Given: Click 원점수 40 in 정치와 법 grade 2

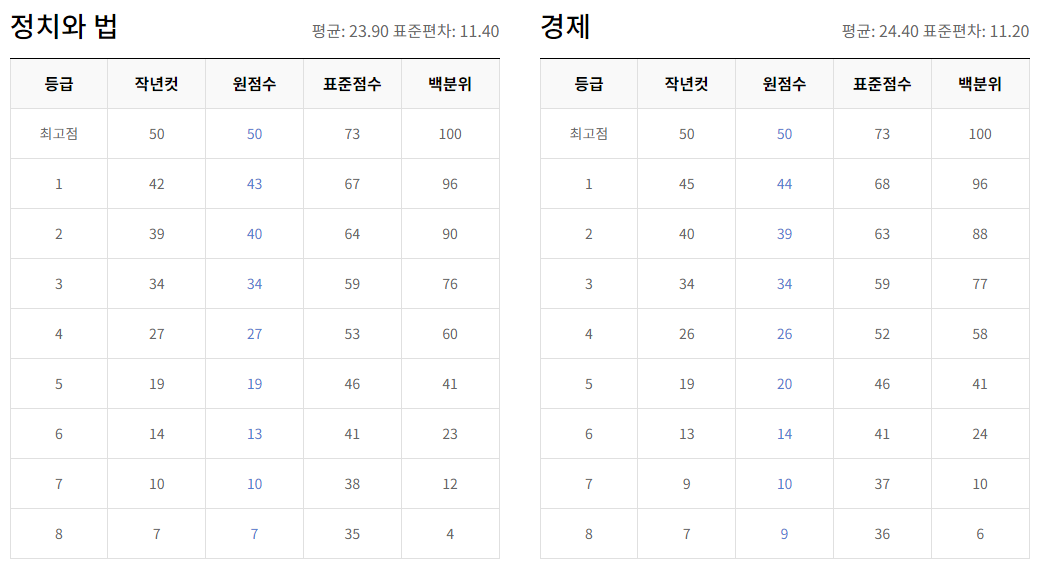Looking at the screenshot, I should pos(254,234).
